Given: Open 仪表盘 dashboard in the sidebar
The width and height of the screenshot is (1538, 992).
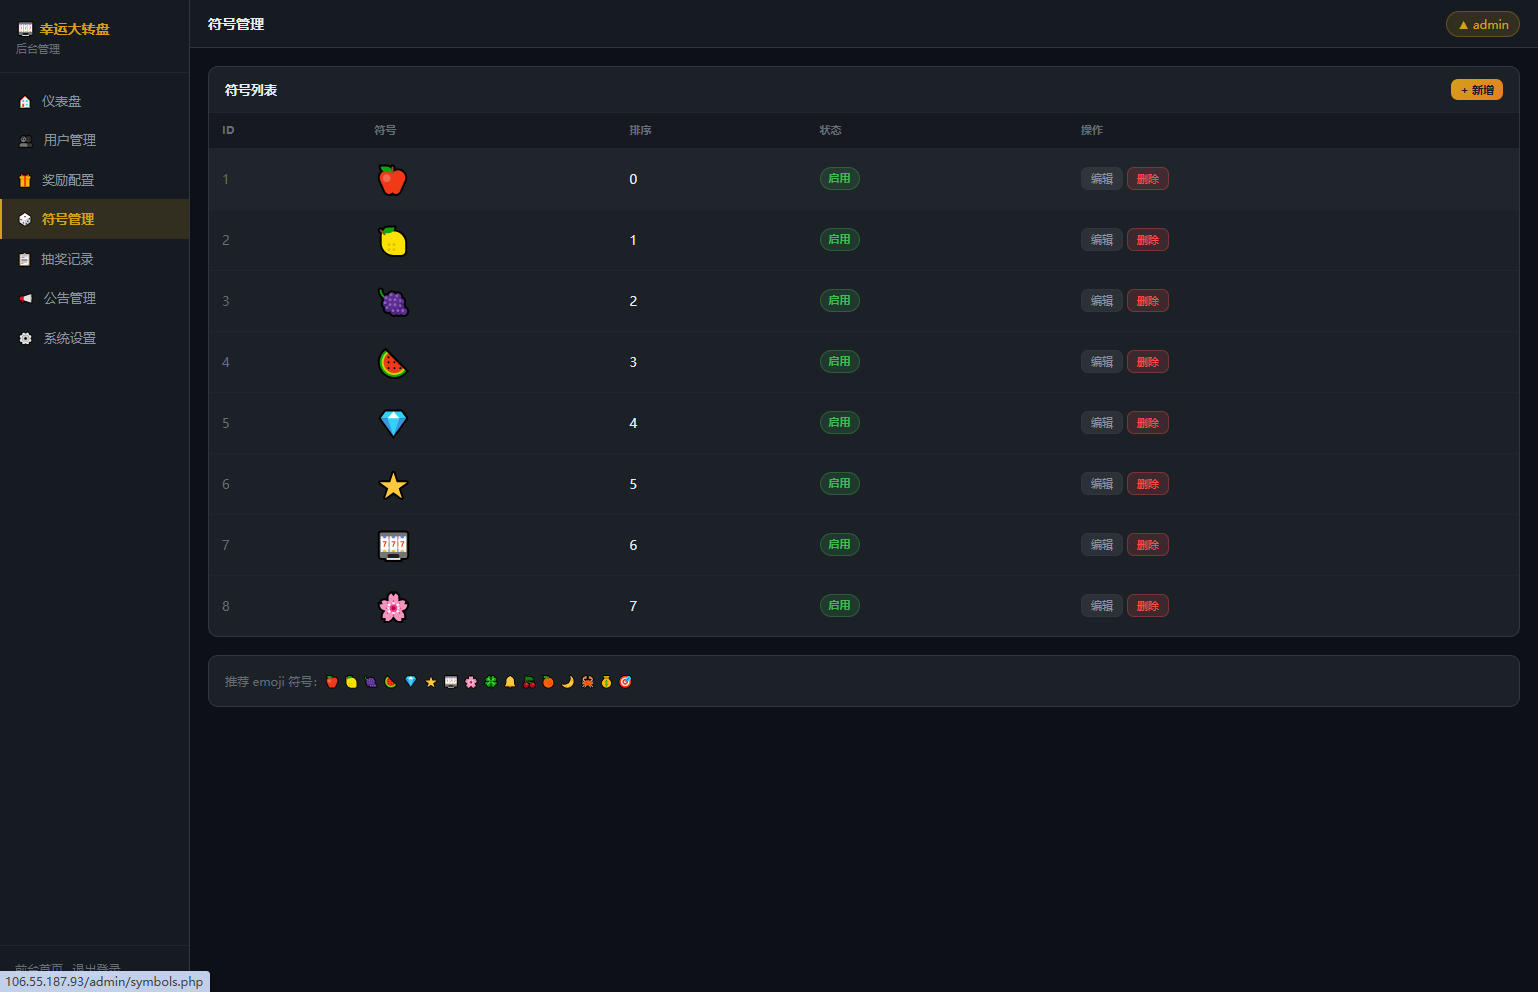Looking at the screenshot, I should pos(94,101).
